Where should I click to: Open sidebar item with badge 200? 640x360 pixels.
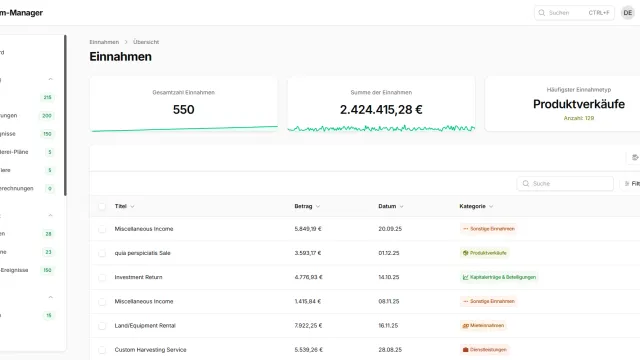point(28,116)
